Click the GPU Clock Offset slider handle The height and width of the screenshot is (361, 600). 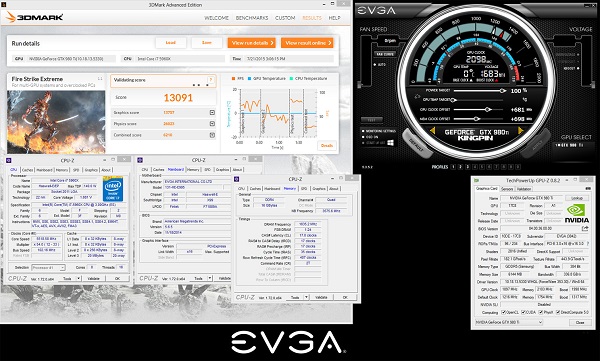[x=488, y=109]
